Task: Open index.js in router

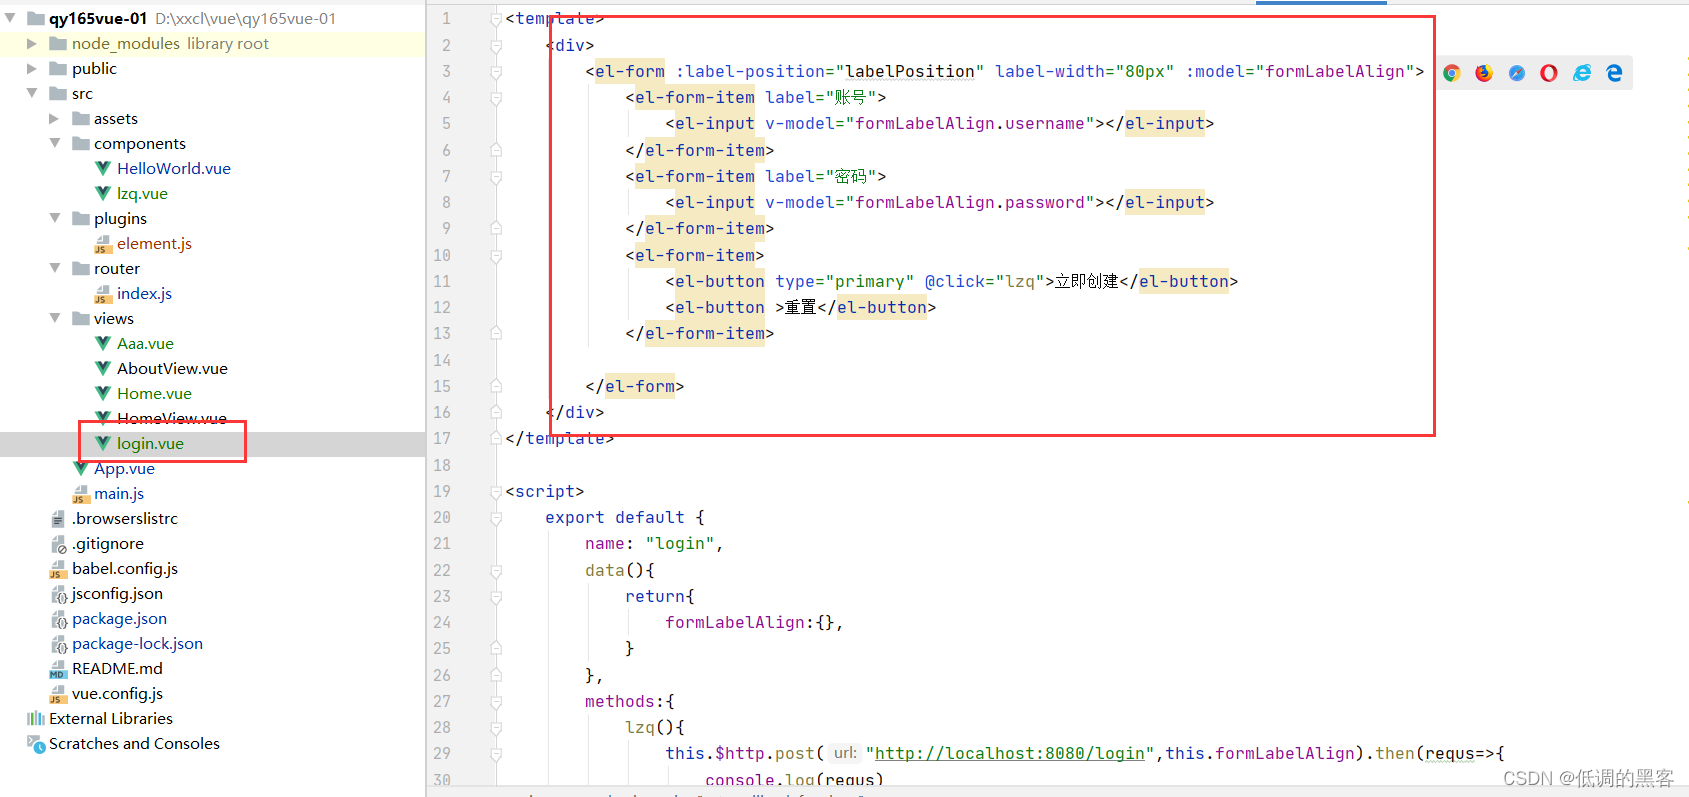Action: (144, 293)
